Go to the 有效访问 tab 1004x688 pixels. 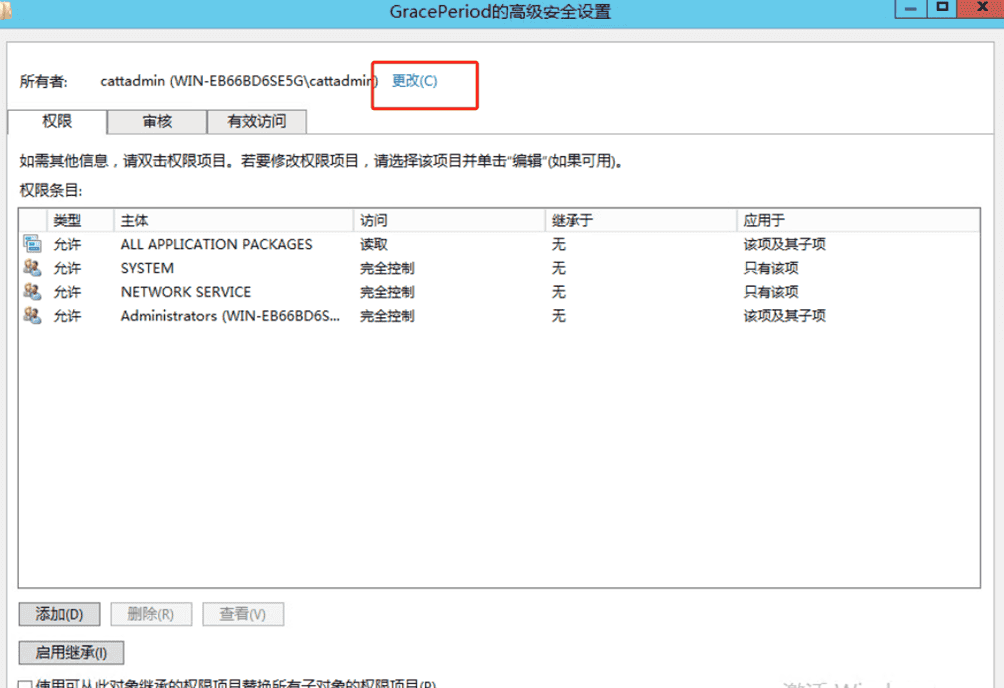[x=256, y=121]
